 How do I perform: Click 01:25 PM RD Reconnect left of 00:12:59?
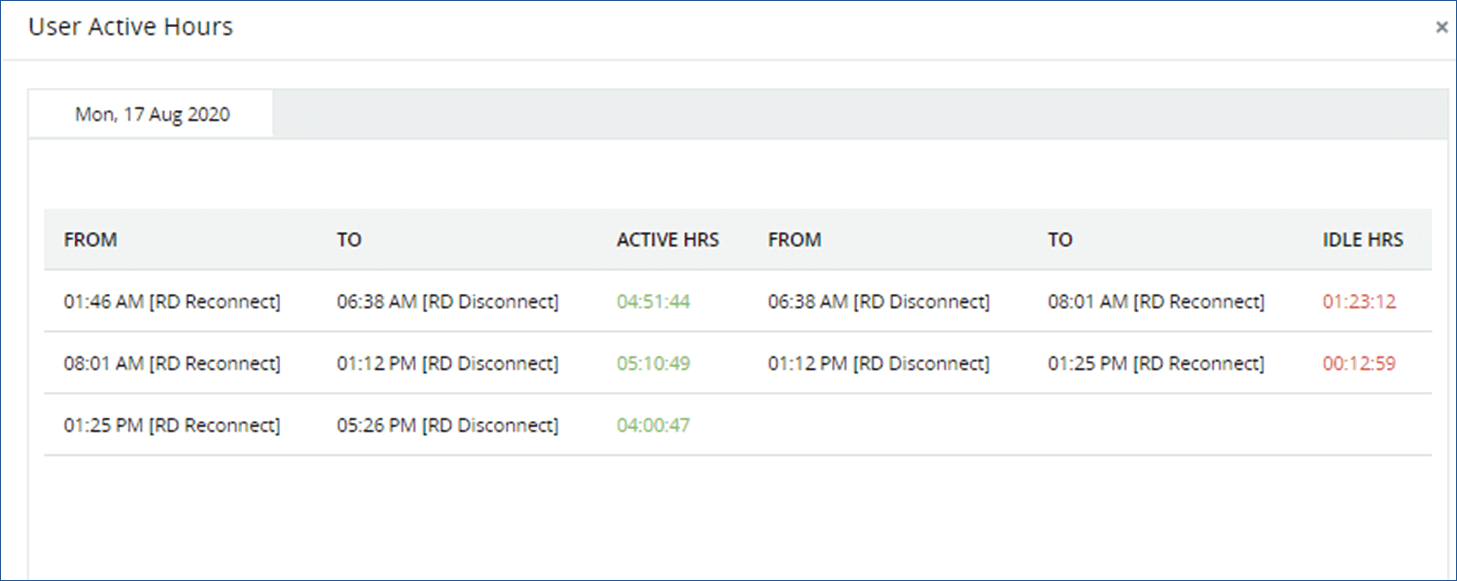click(1156, 364)
